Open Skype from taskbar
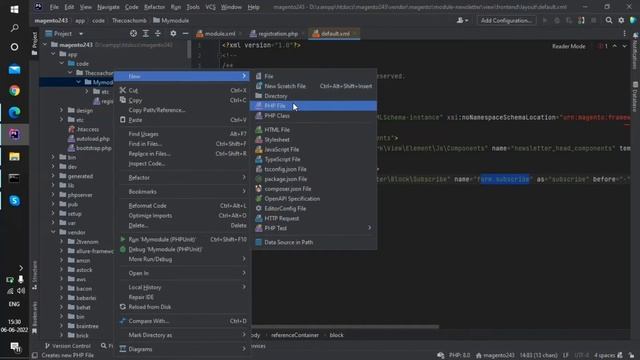Image resolution: width=640 pixels, height=360 pixels. coord(14,200)
